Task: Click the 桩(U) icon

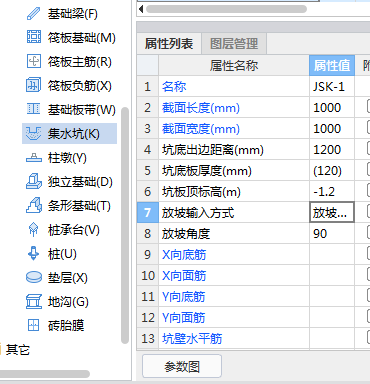Action: pyautogui.click(x=33, y=253)
